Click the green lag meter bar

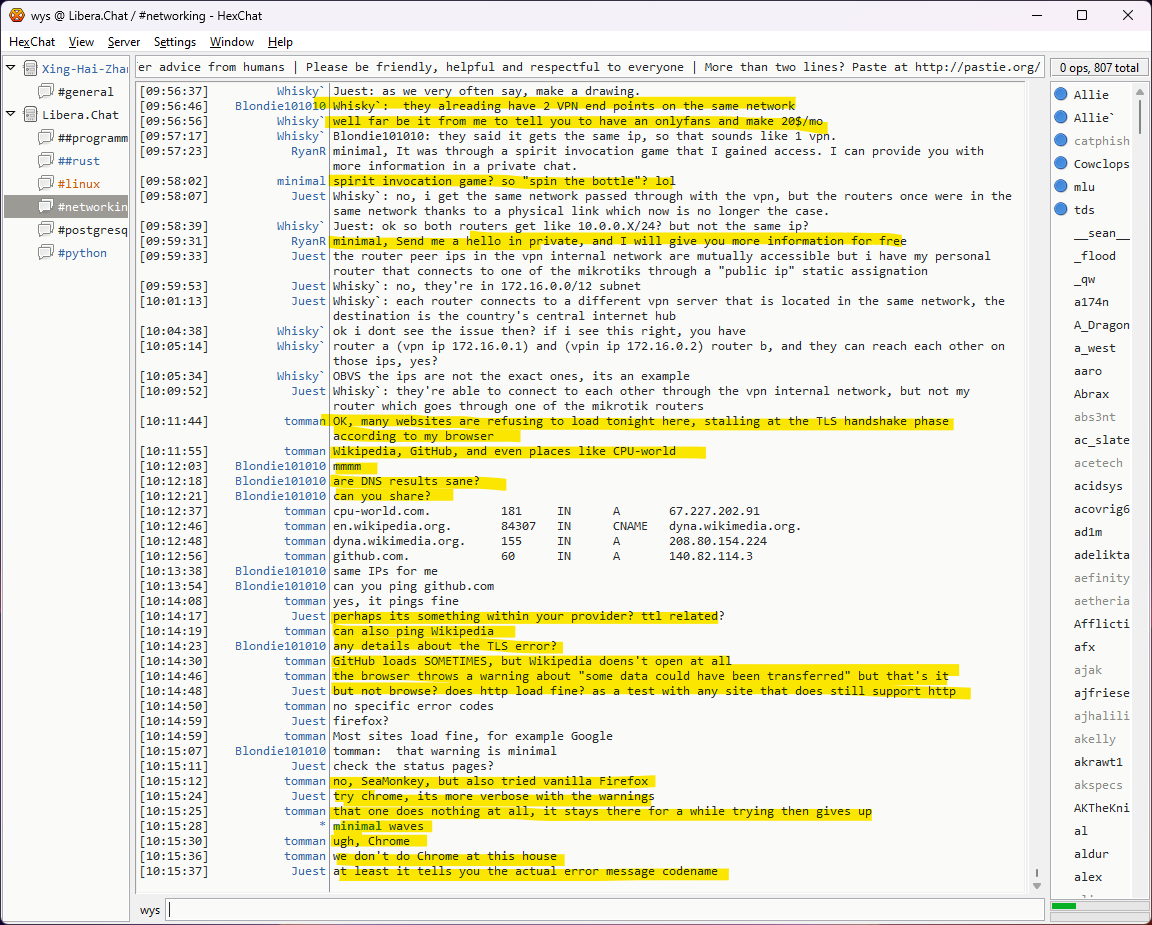(x=1064, y=906)
